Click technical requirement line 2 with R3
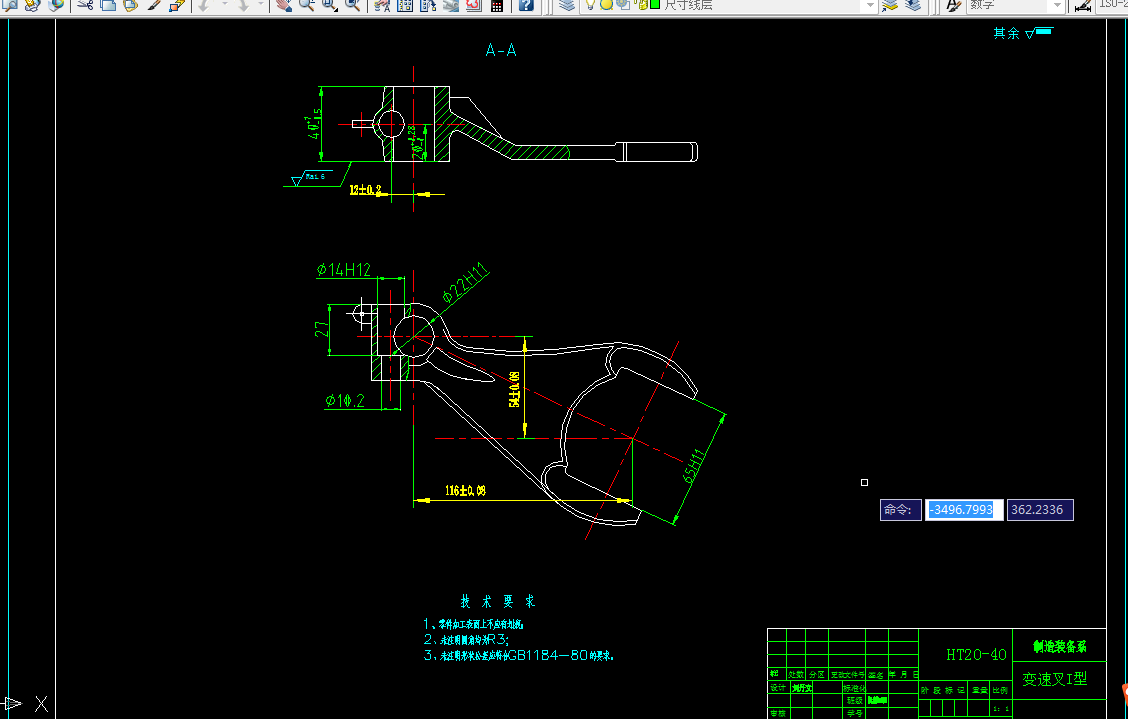Image resolution: width=1128 pixels, height=719 pixels. [466, 639]
